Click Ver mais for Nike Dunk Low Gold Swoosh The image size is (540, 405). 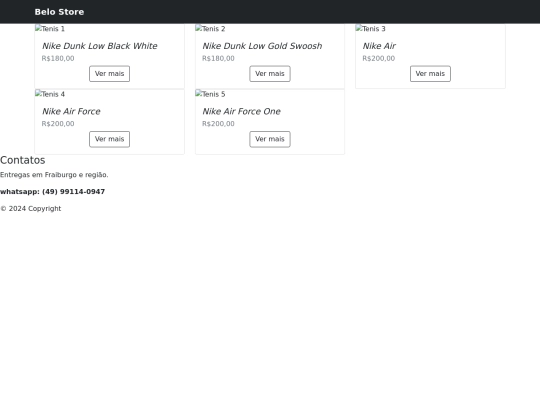tap(270, 74)
